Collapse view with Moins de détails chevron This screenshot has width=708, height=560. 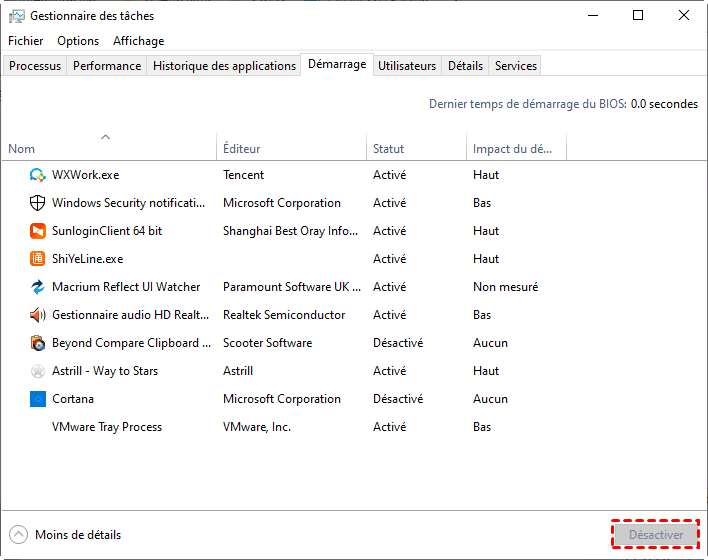coord(19,535)
